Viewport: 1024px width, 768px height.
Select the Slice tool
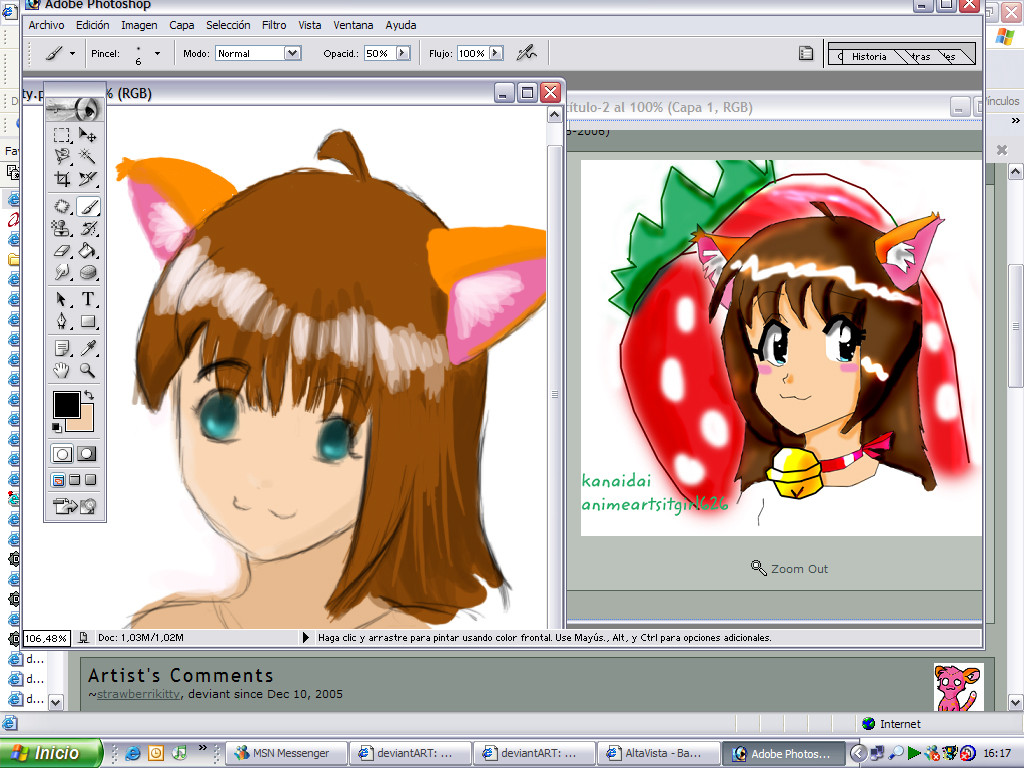(88, 178)
